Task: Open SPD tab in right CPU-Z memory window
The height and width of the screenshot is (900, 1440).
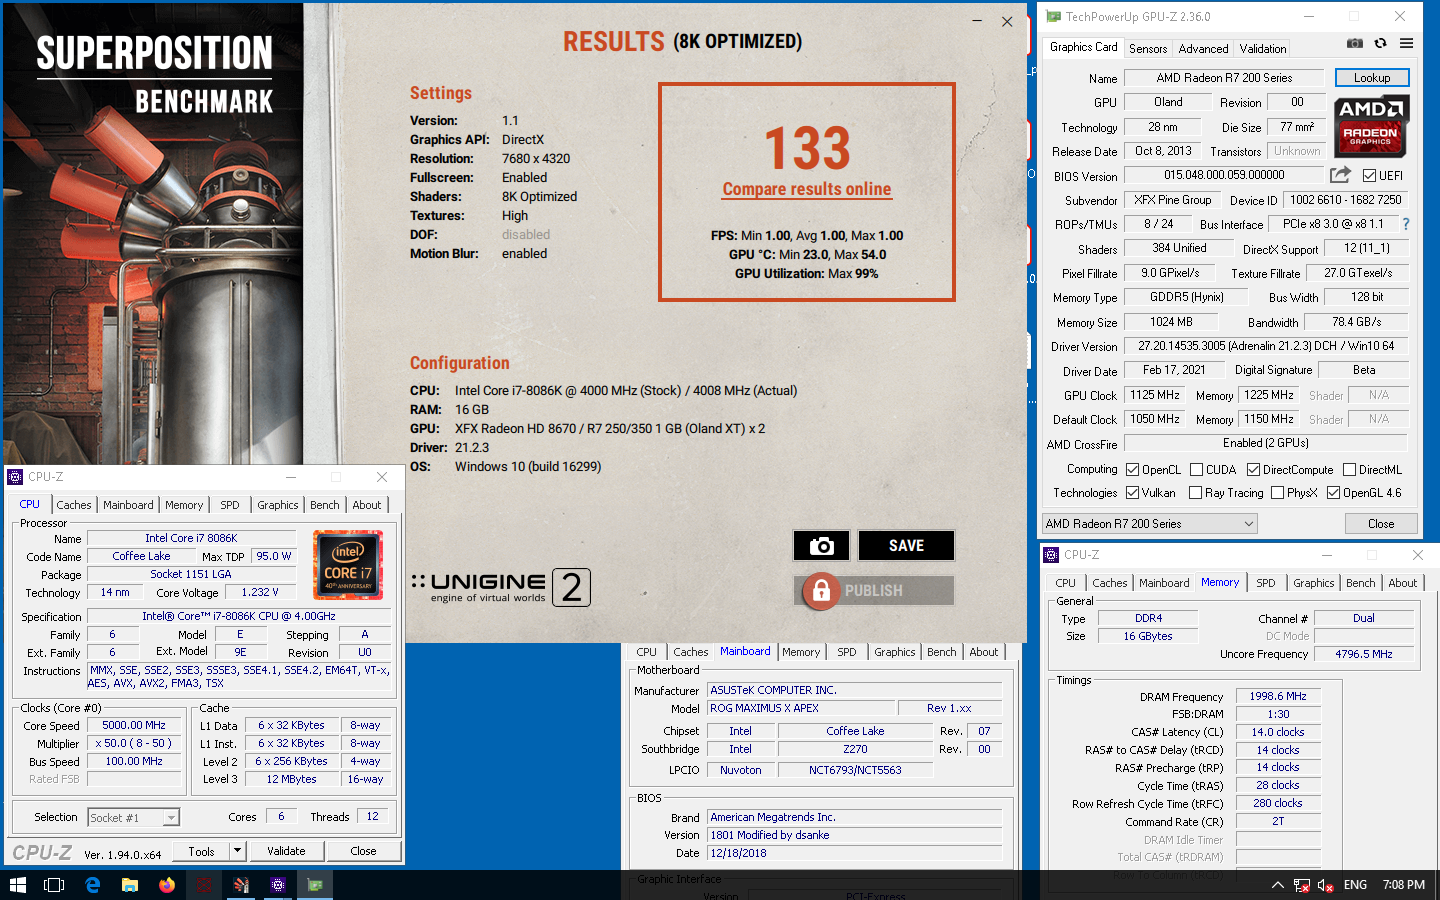Action: click(x=1266, y=583)
